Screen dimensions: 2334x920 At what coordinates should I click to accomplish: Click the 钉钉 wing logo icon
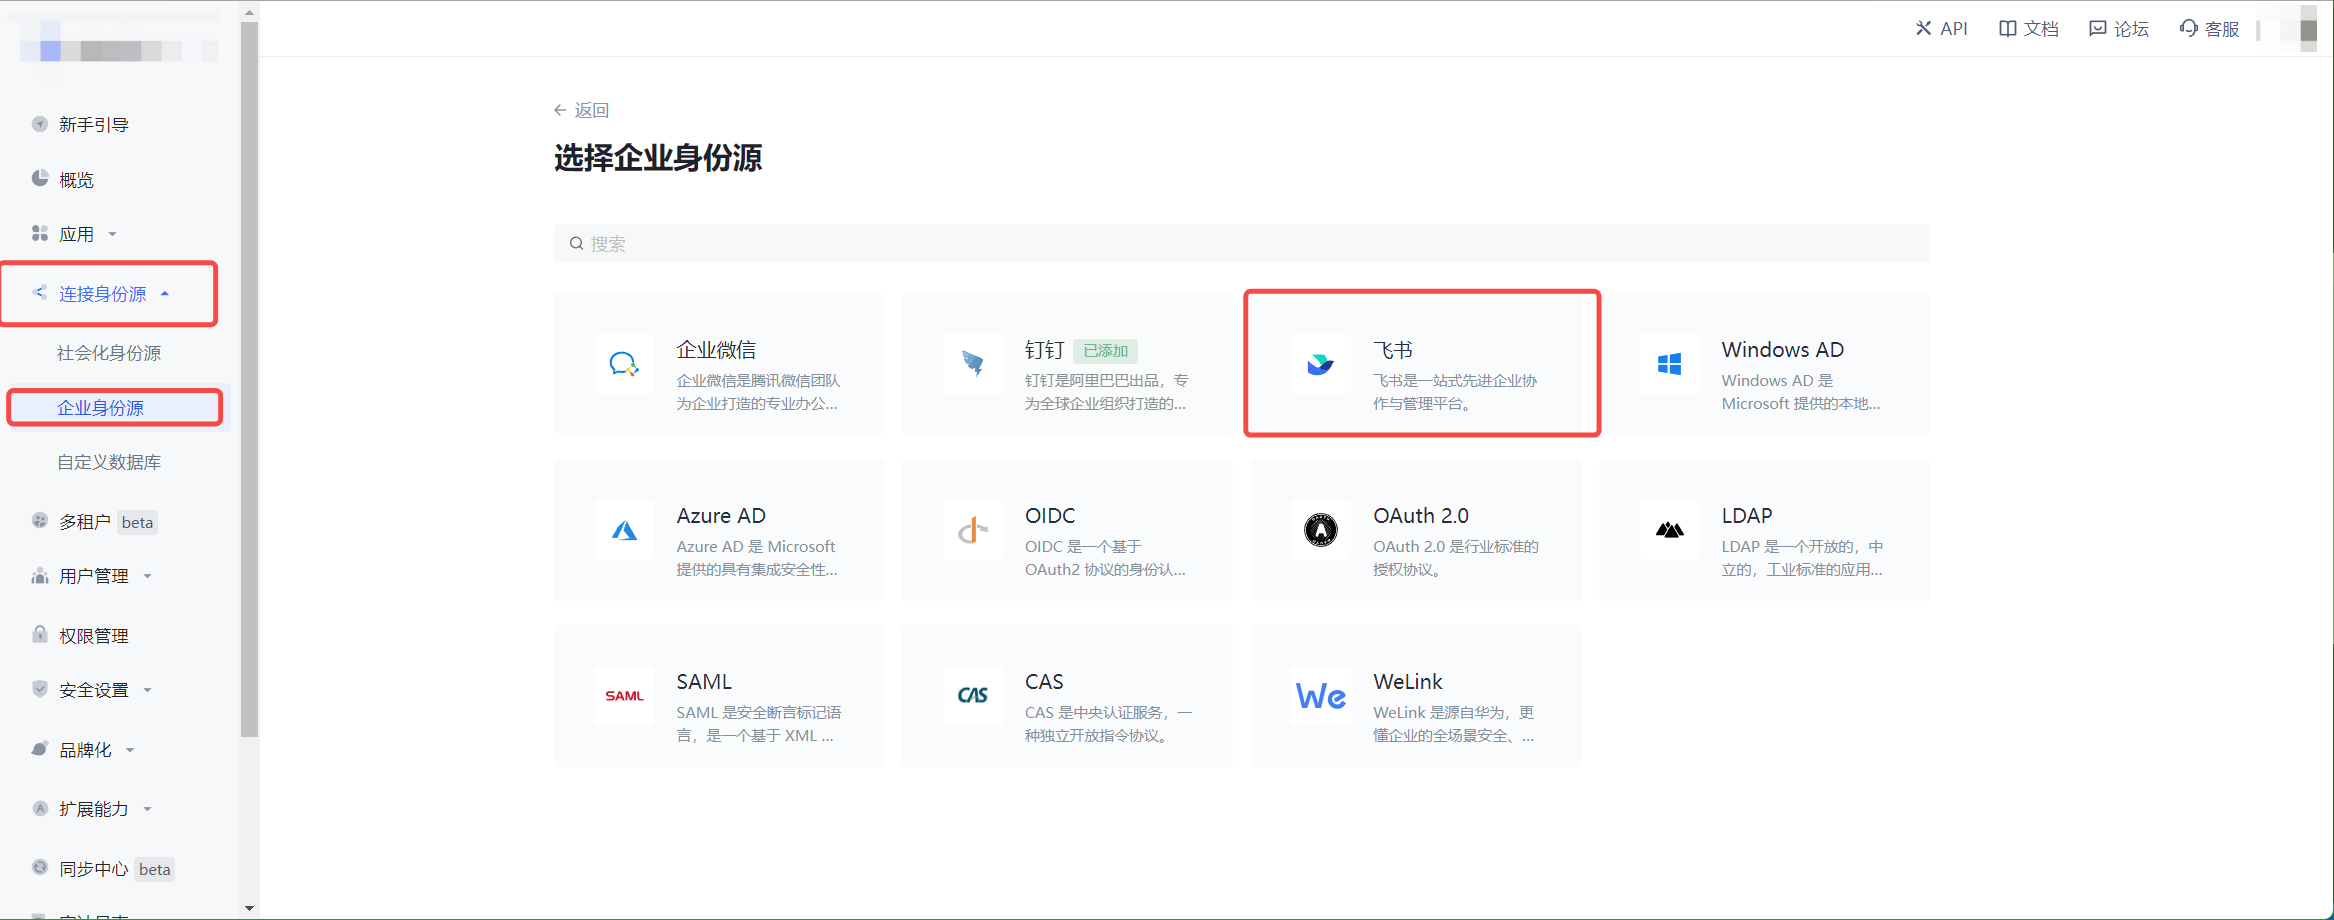click(x=972, y=364)
